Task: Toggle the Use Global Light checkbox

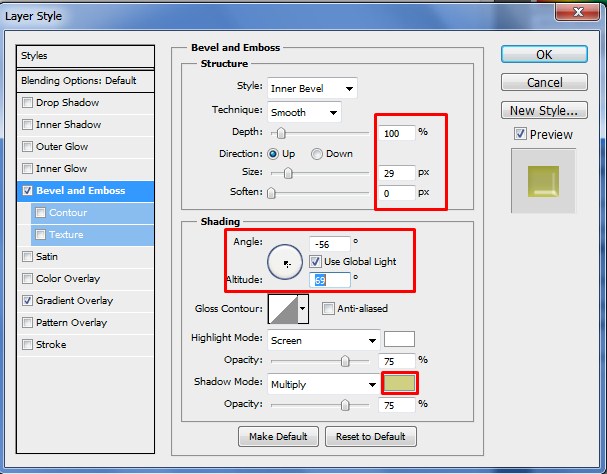Action: (x=315, y=262)
